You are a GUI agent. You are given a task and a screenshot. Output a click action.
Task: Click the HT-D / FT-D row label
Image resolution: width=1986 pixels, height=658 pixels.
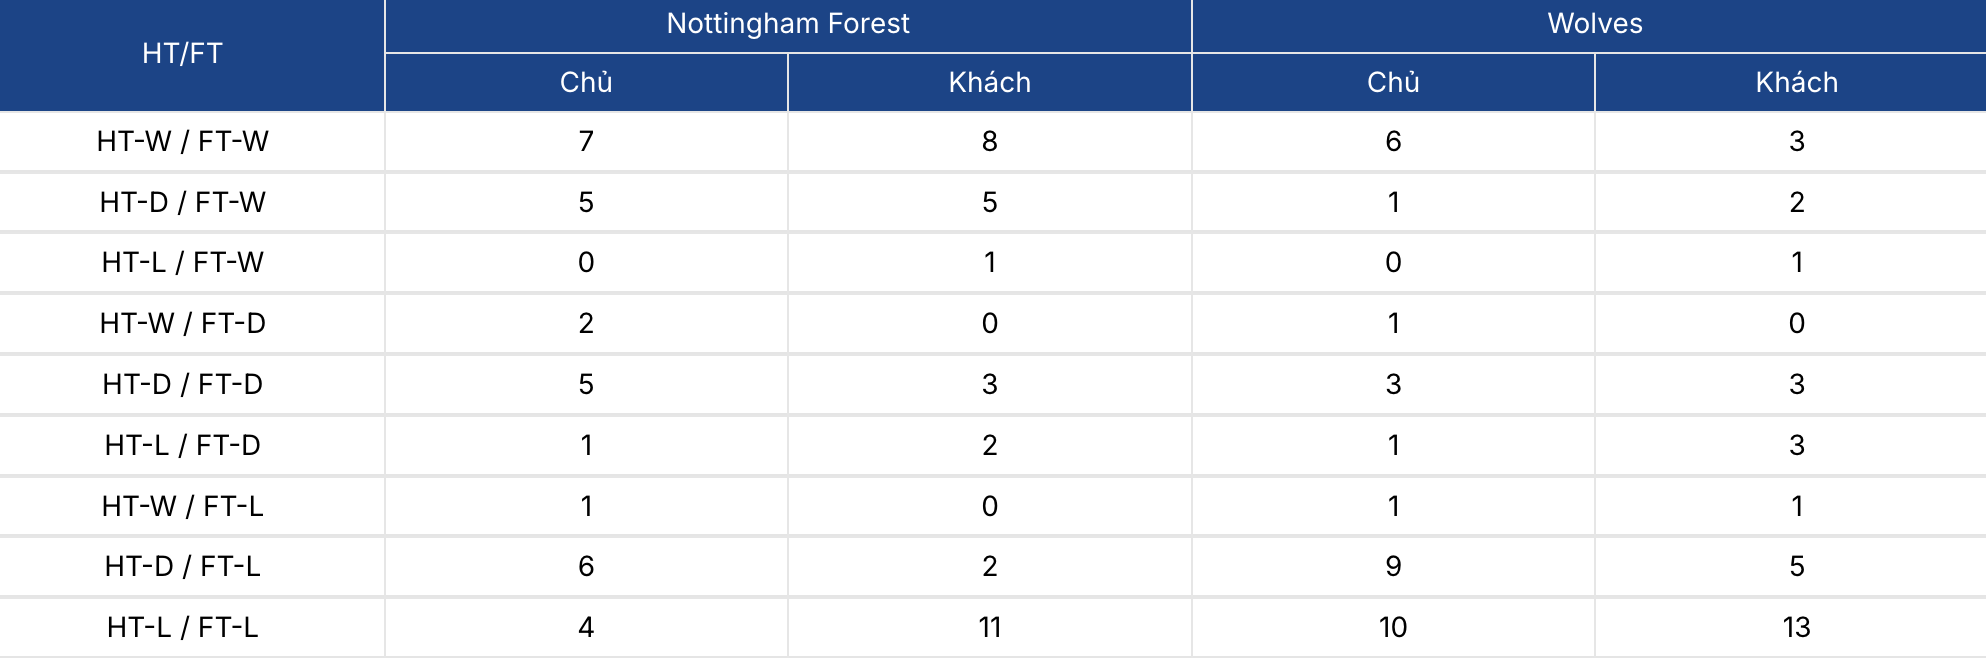click(x=182, y=384)
